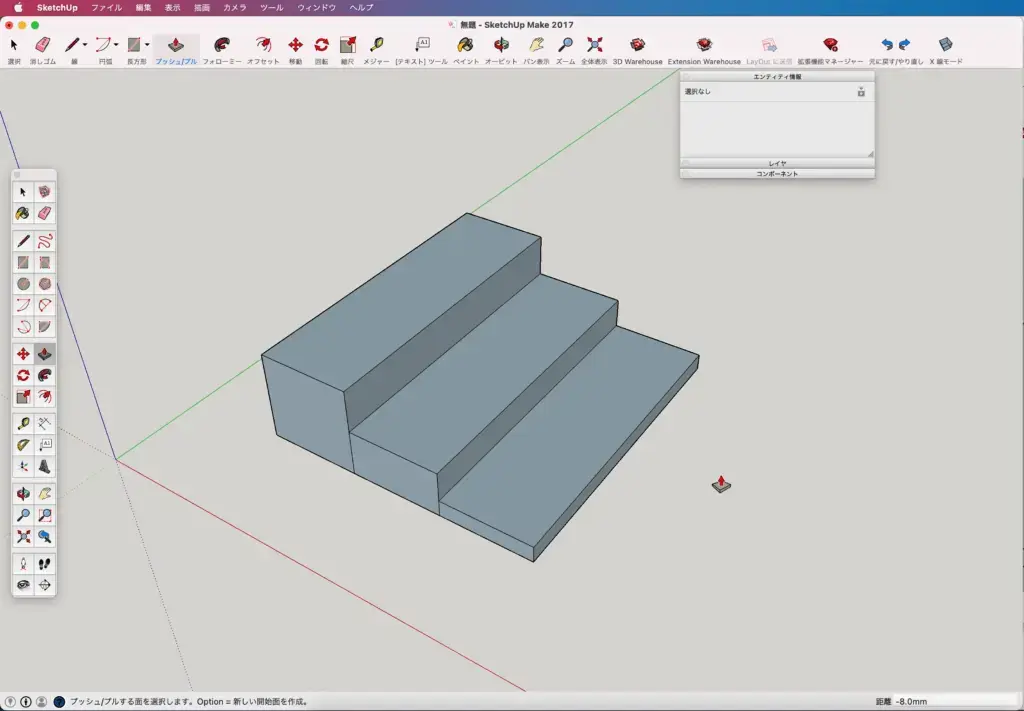Open the 描画 menu
This screenshot has height=711, width=1024.
202,8
